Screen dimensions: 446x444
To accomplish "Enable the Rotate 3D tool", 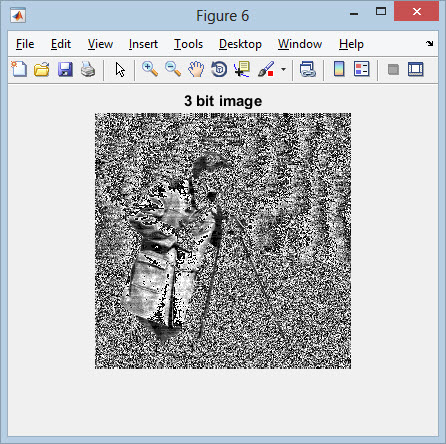I will click(219, 69).
